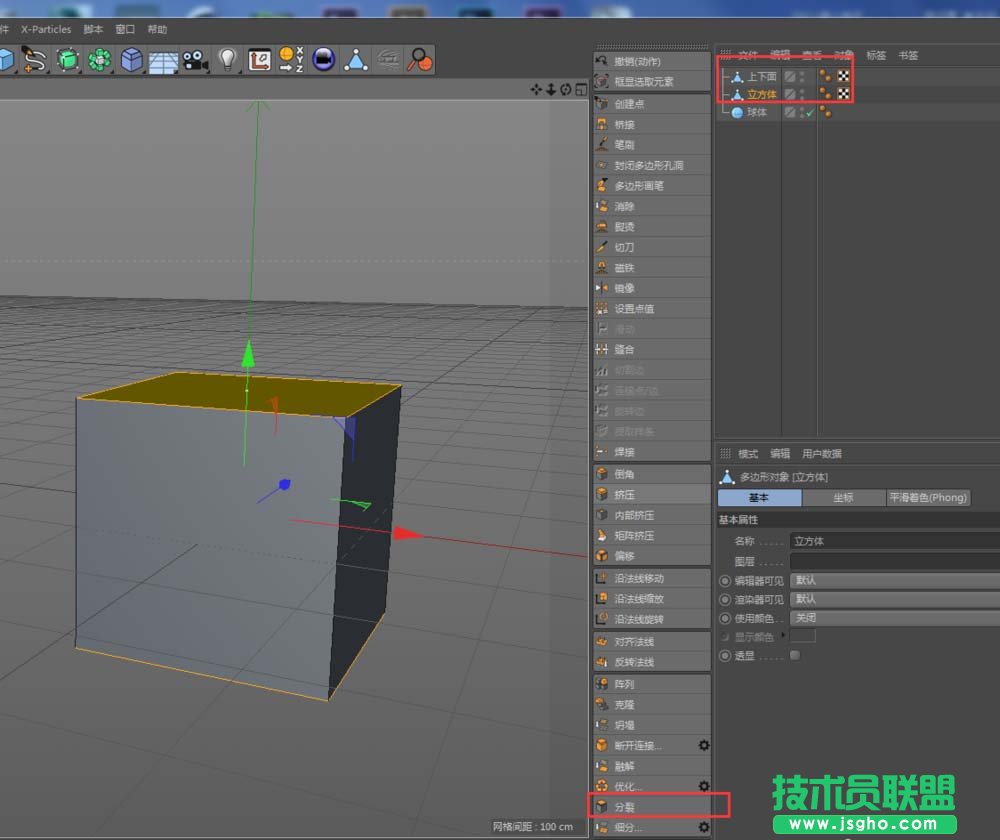Click the 平滑着色(Phong) tab button

coord(928,497)
